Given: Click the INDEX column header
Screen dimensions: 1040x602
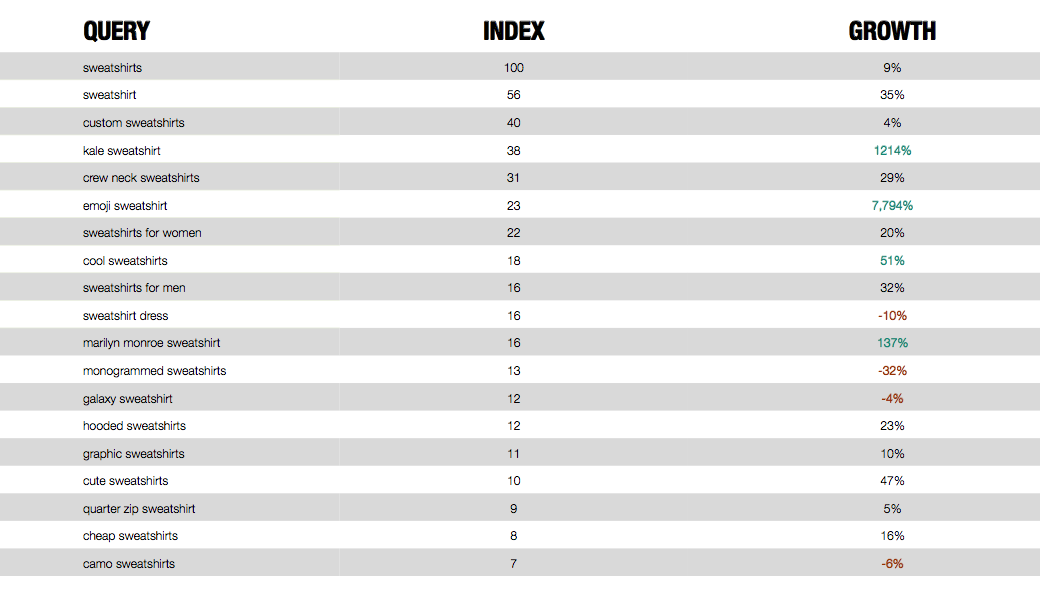Looking at the screenshot, I should (513, 31).
